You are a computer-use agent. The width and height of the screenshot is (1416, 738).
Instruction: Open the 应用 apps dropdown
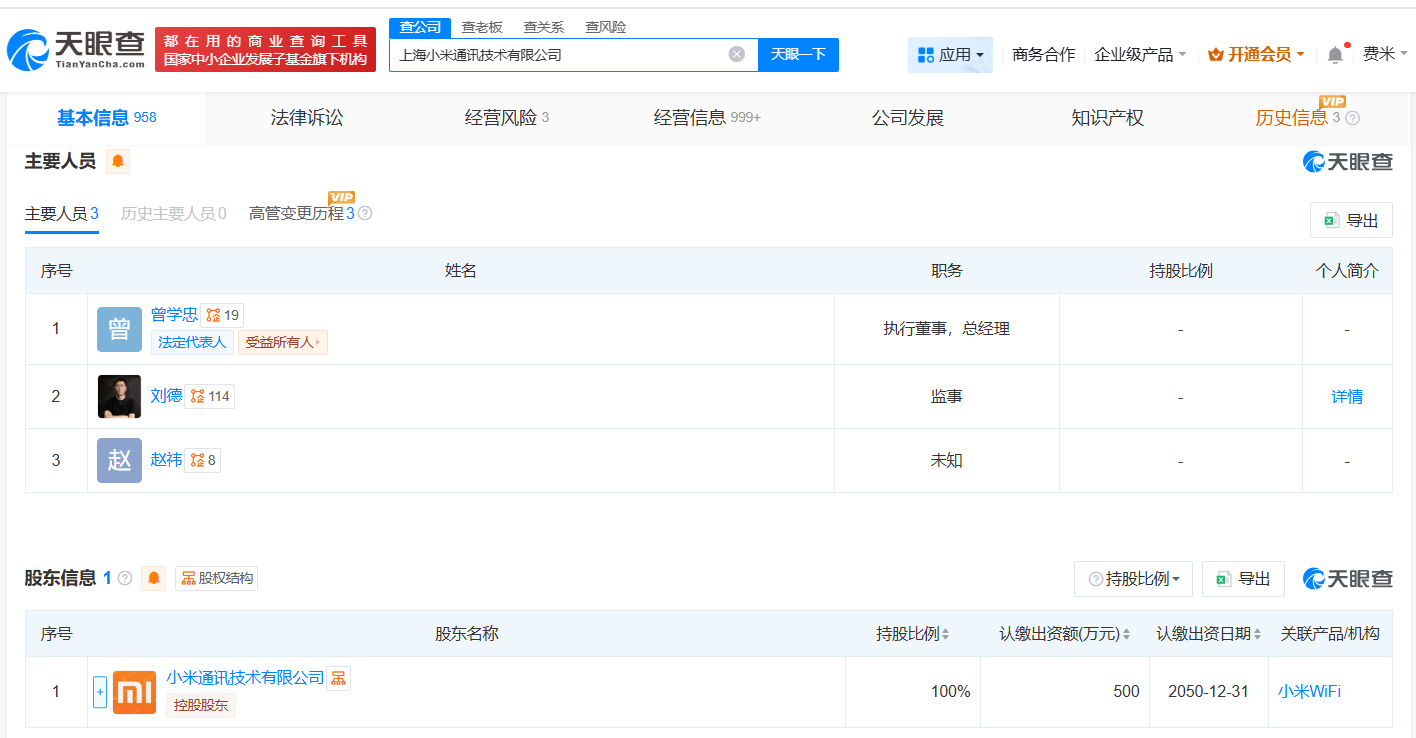[x=950, y=55]
